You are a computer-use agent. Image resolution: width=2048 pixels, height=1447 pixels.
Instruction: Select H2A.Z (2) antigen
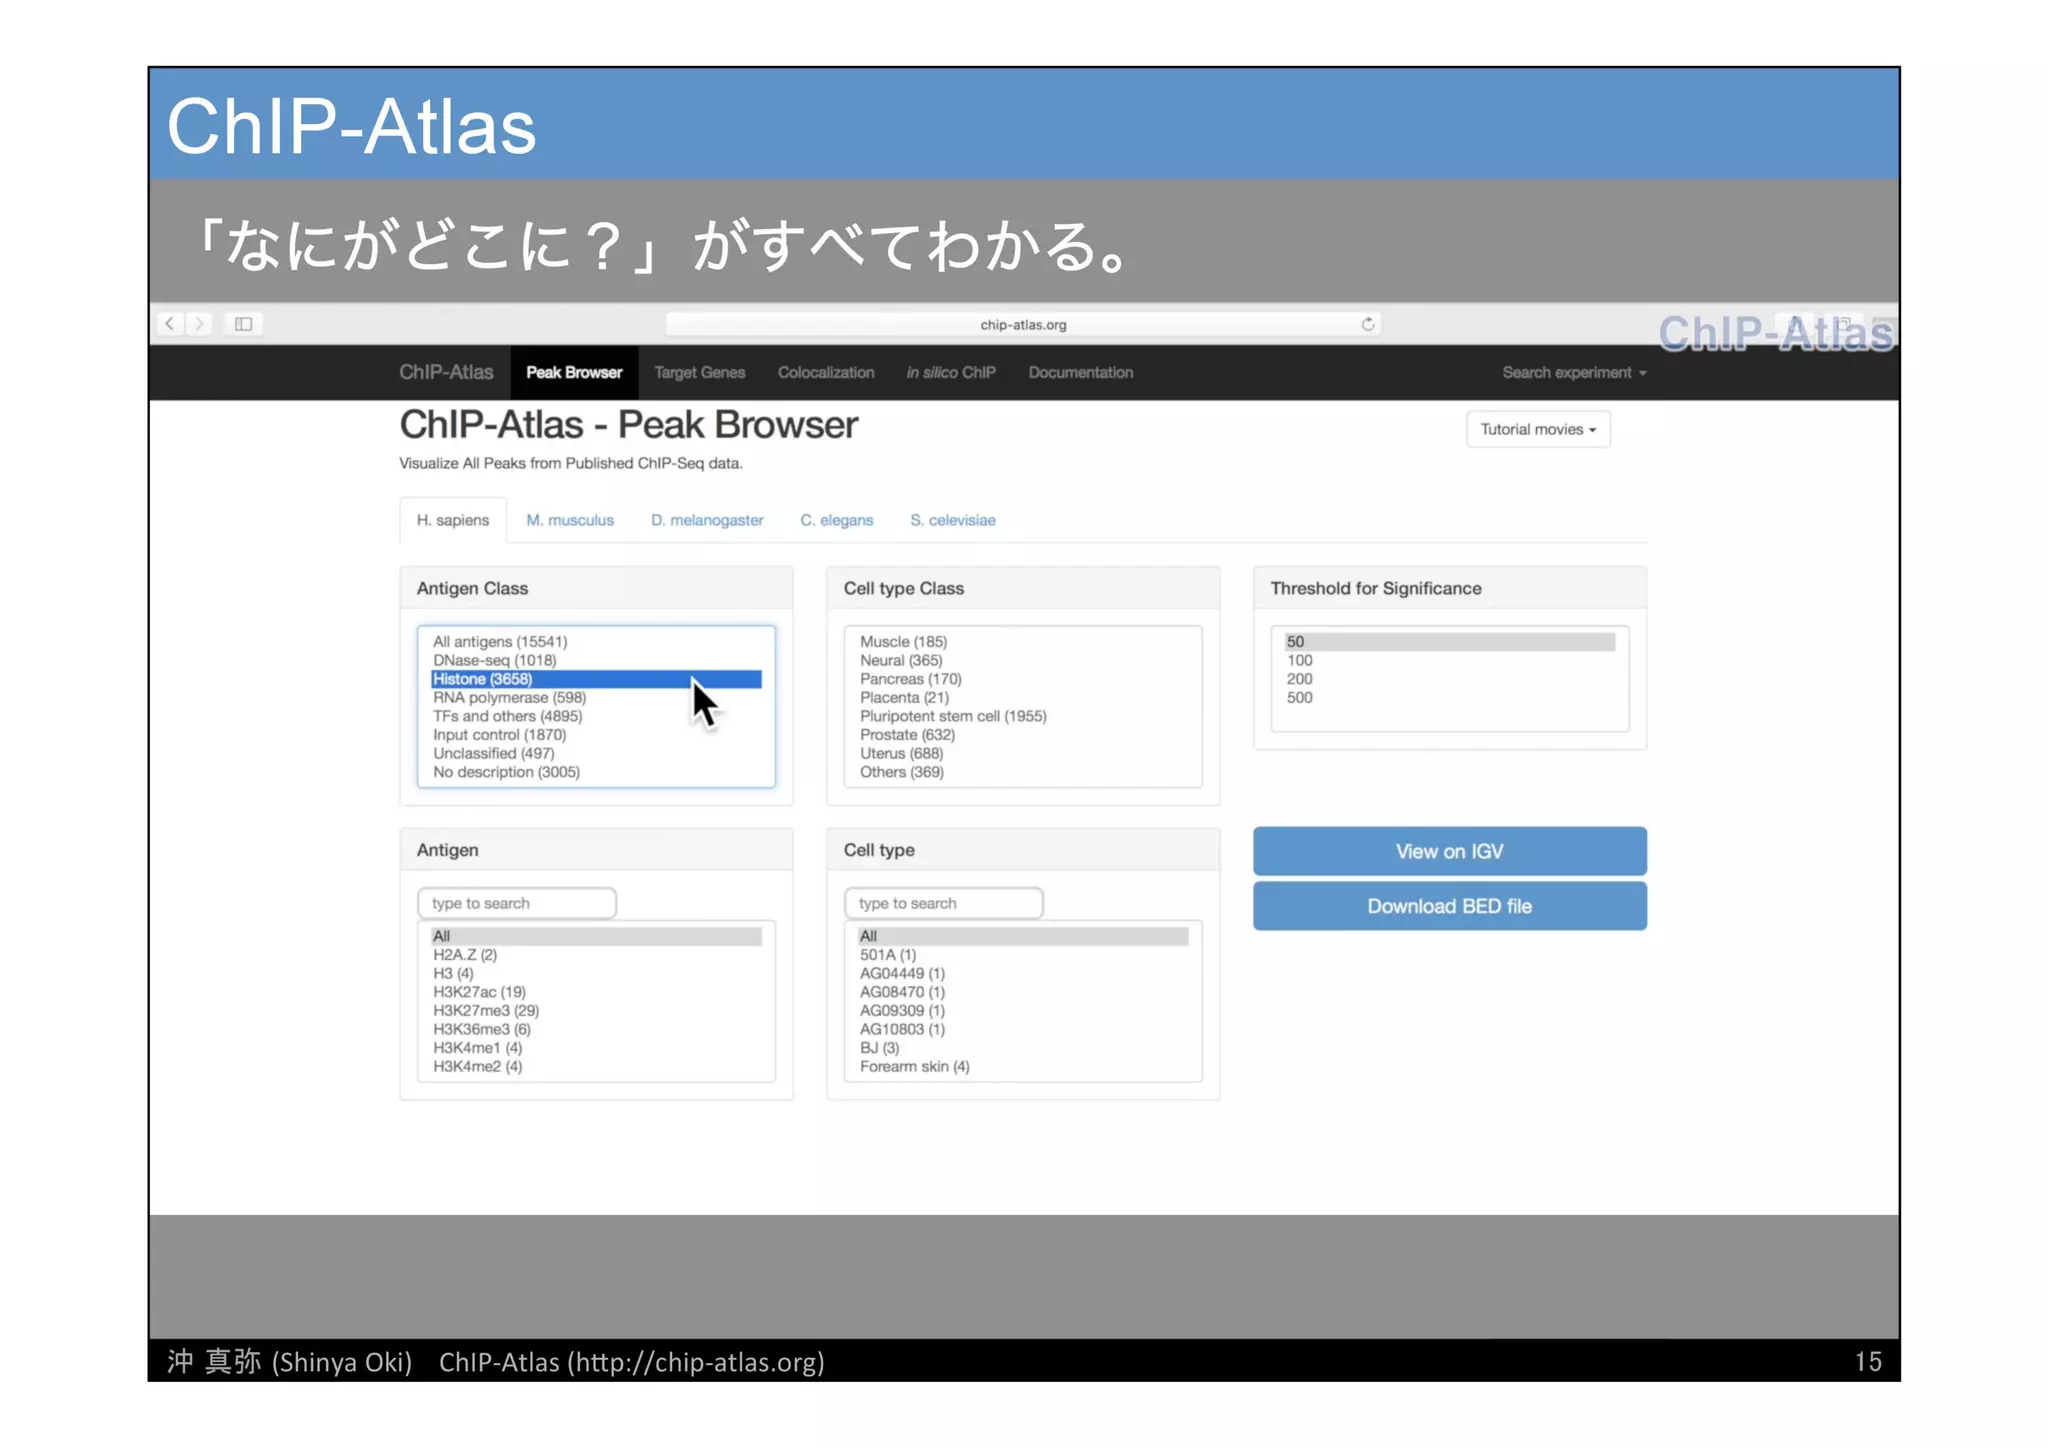[x=596, y=955]
